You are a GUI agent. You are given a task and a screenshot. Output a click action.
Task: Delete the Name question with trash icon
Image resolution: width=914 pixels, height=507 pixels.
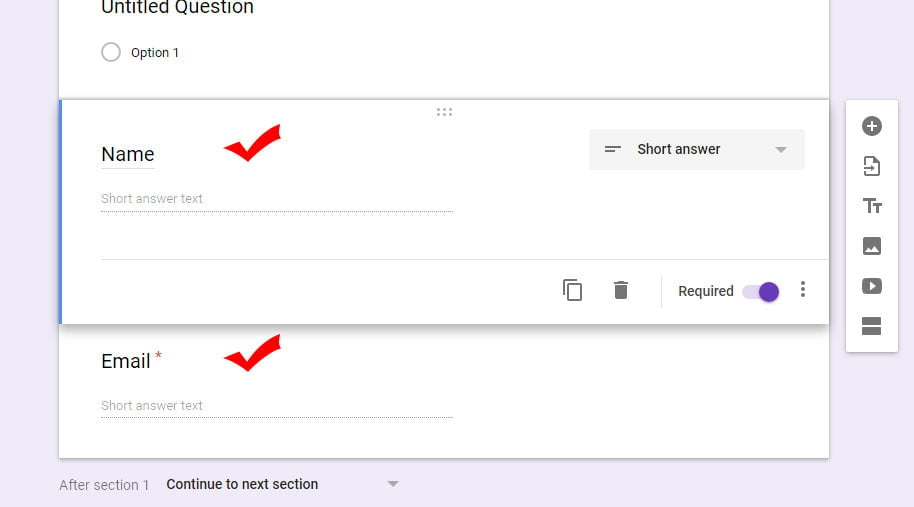(x=621, y=290)
